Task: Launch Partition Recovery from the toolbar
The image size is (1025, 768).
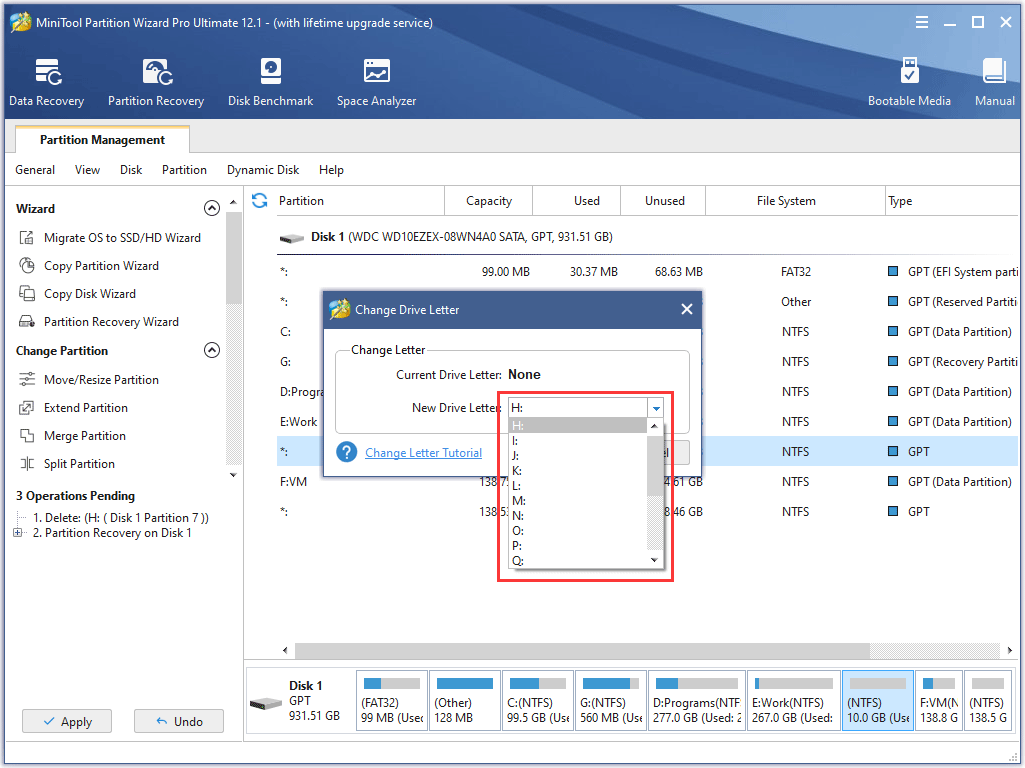Action: point(156,82)
